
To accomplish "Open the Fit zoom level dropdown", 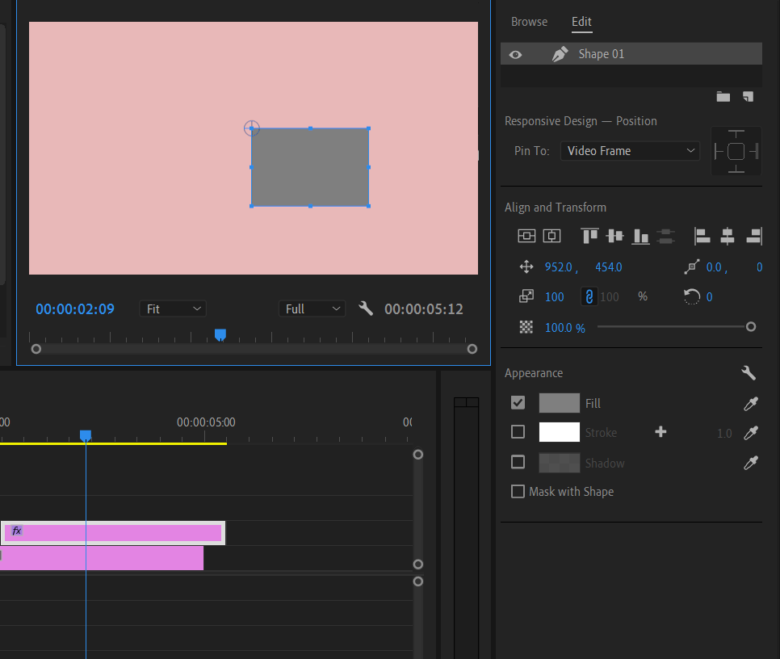I will (173, 309).
